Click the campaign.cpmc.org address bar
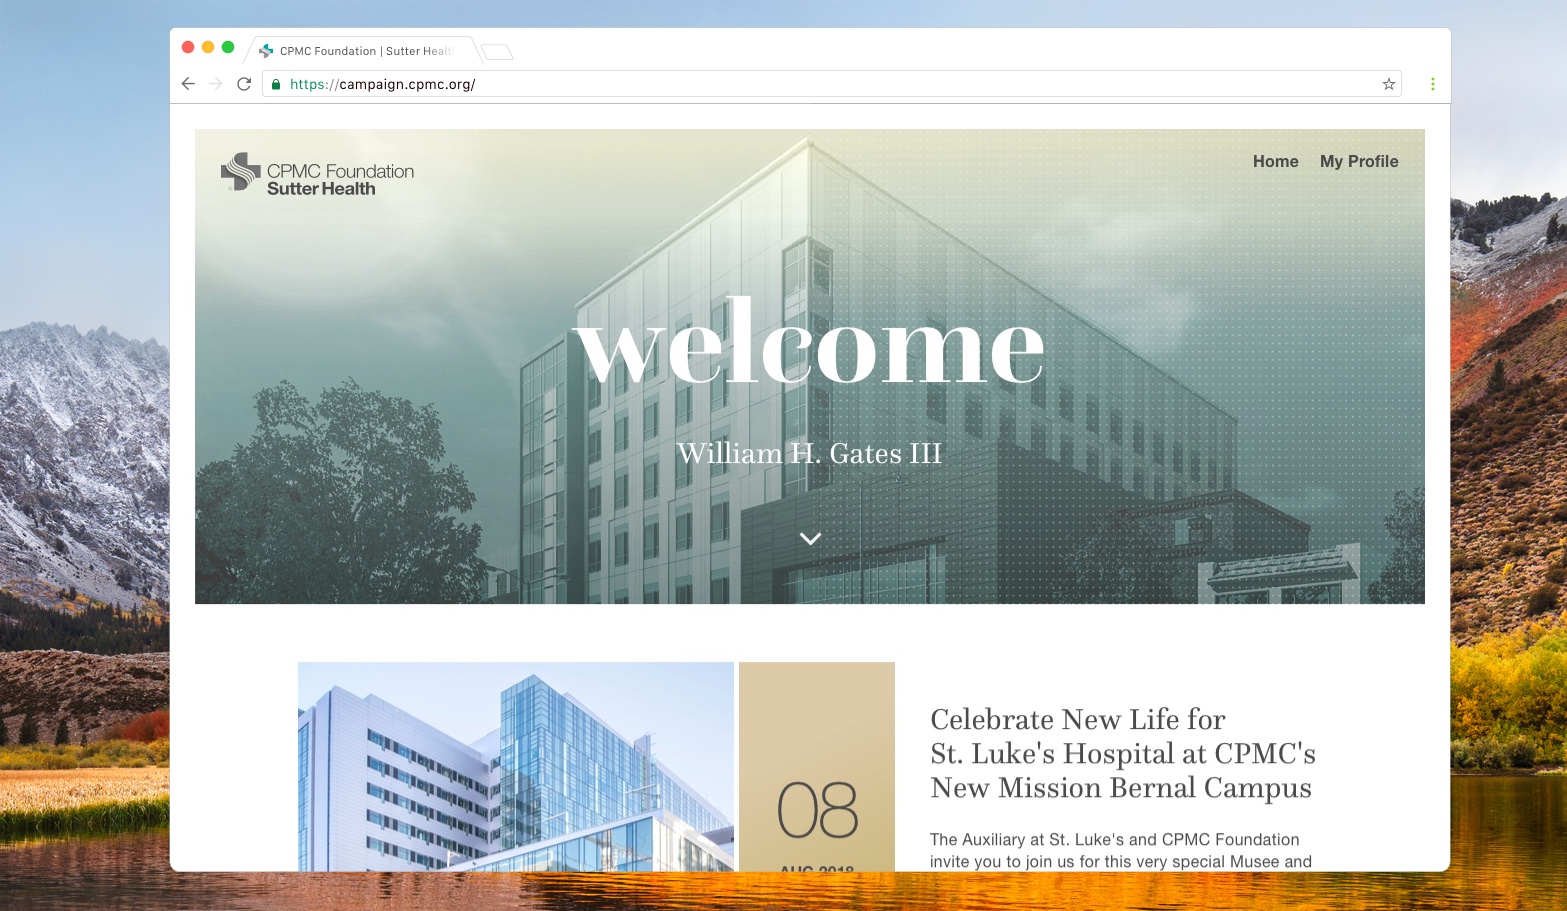 (831, 84)
